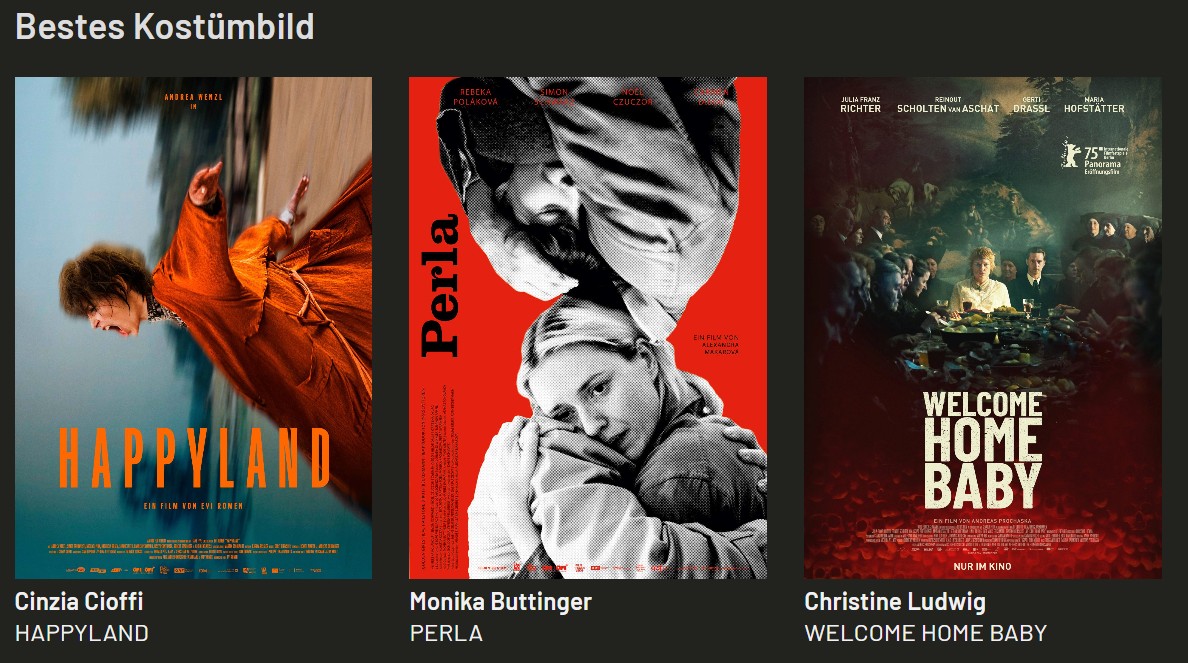The width and height of the screenshot is (1188, 663).
Task: Select the PERLA film title caption
Action: coord(446,633)
